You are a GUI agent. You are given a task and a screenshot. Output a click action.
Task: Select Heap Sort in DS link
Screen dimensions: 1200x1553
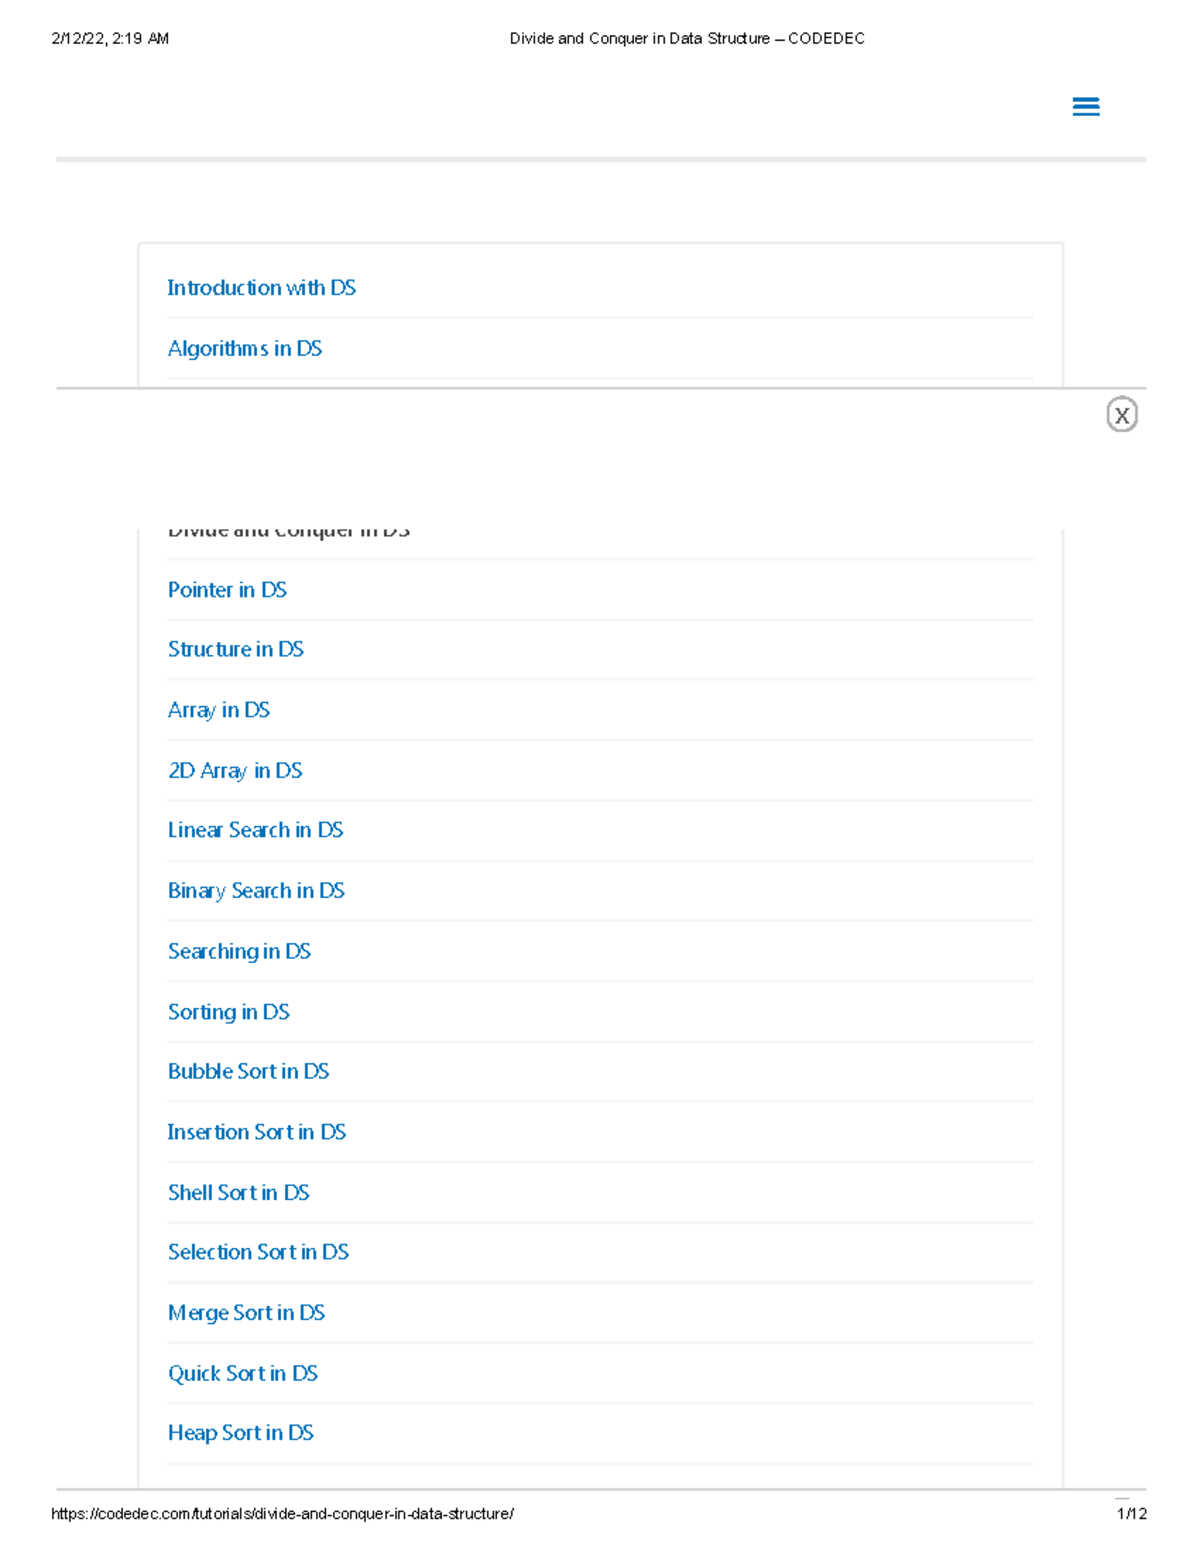(x=241, y=1433)
